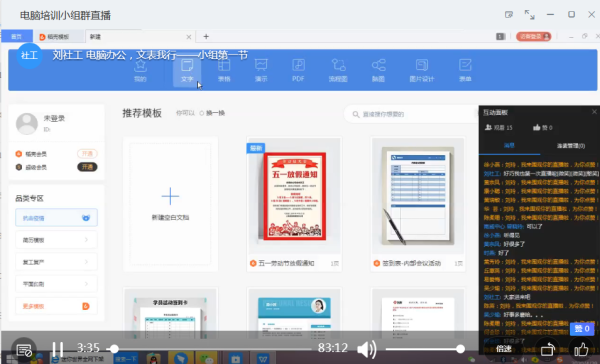The width and height of the screenshot is (600, 364).
Task: Click 换一换 refresh templates option
Action: pyautogui.click(x=212, y=113)
